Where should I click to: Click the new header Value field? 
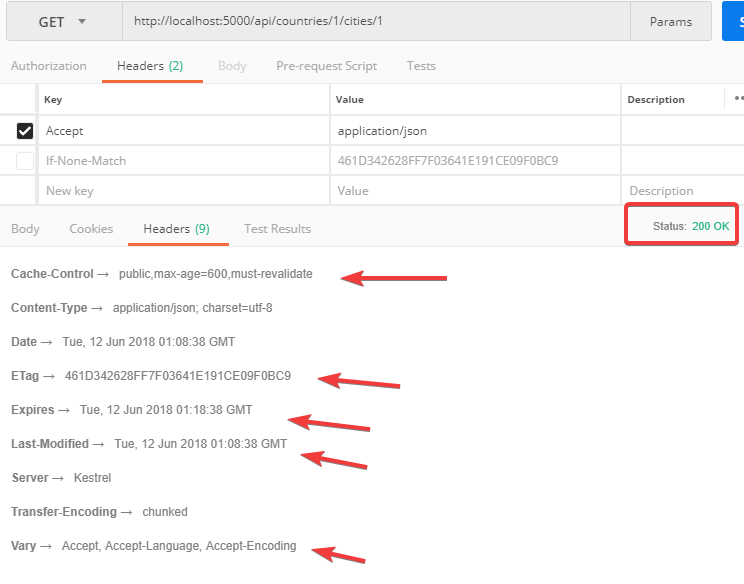(x=475, y=191)
